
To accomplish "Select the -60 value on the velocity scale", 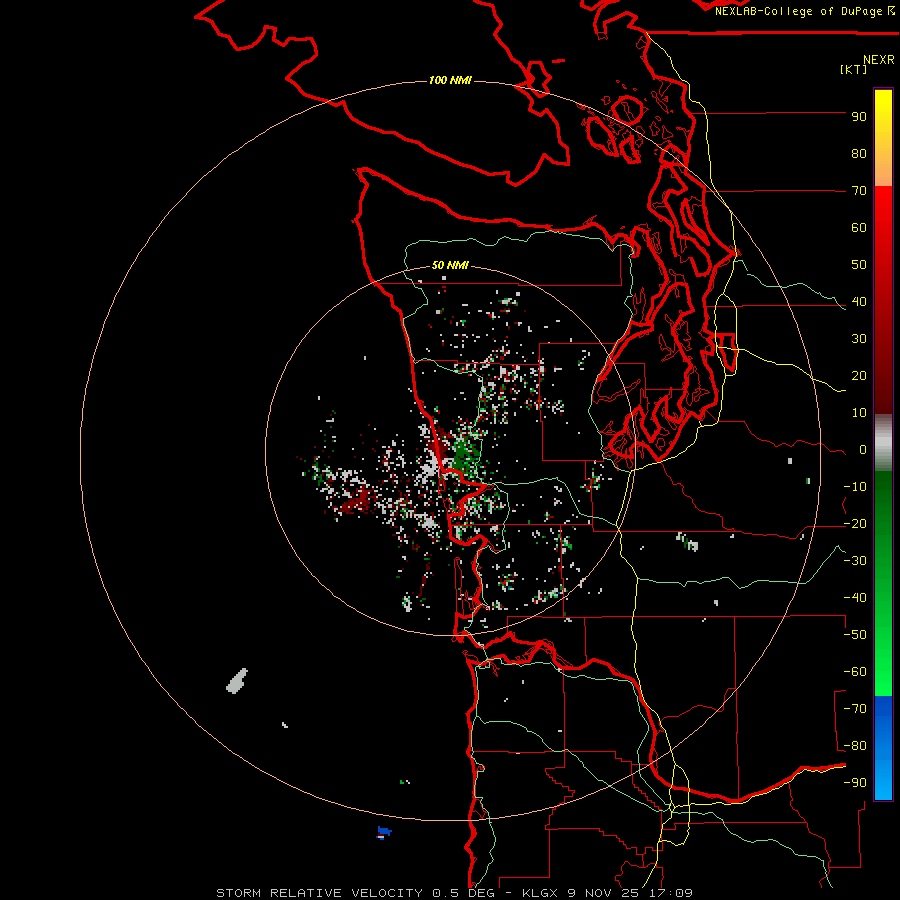I will [855, 672].
